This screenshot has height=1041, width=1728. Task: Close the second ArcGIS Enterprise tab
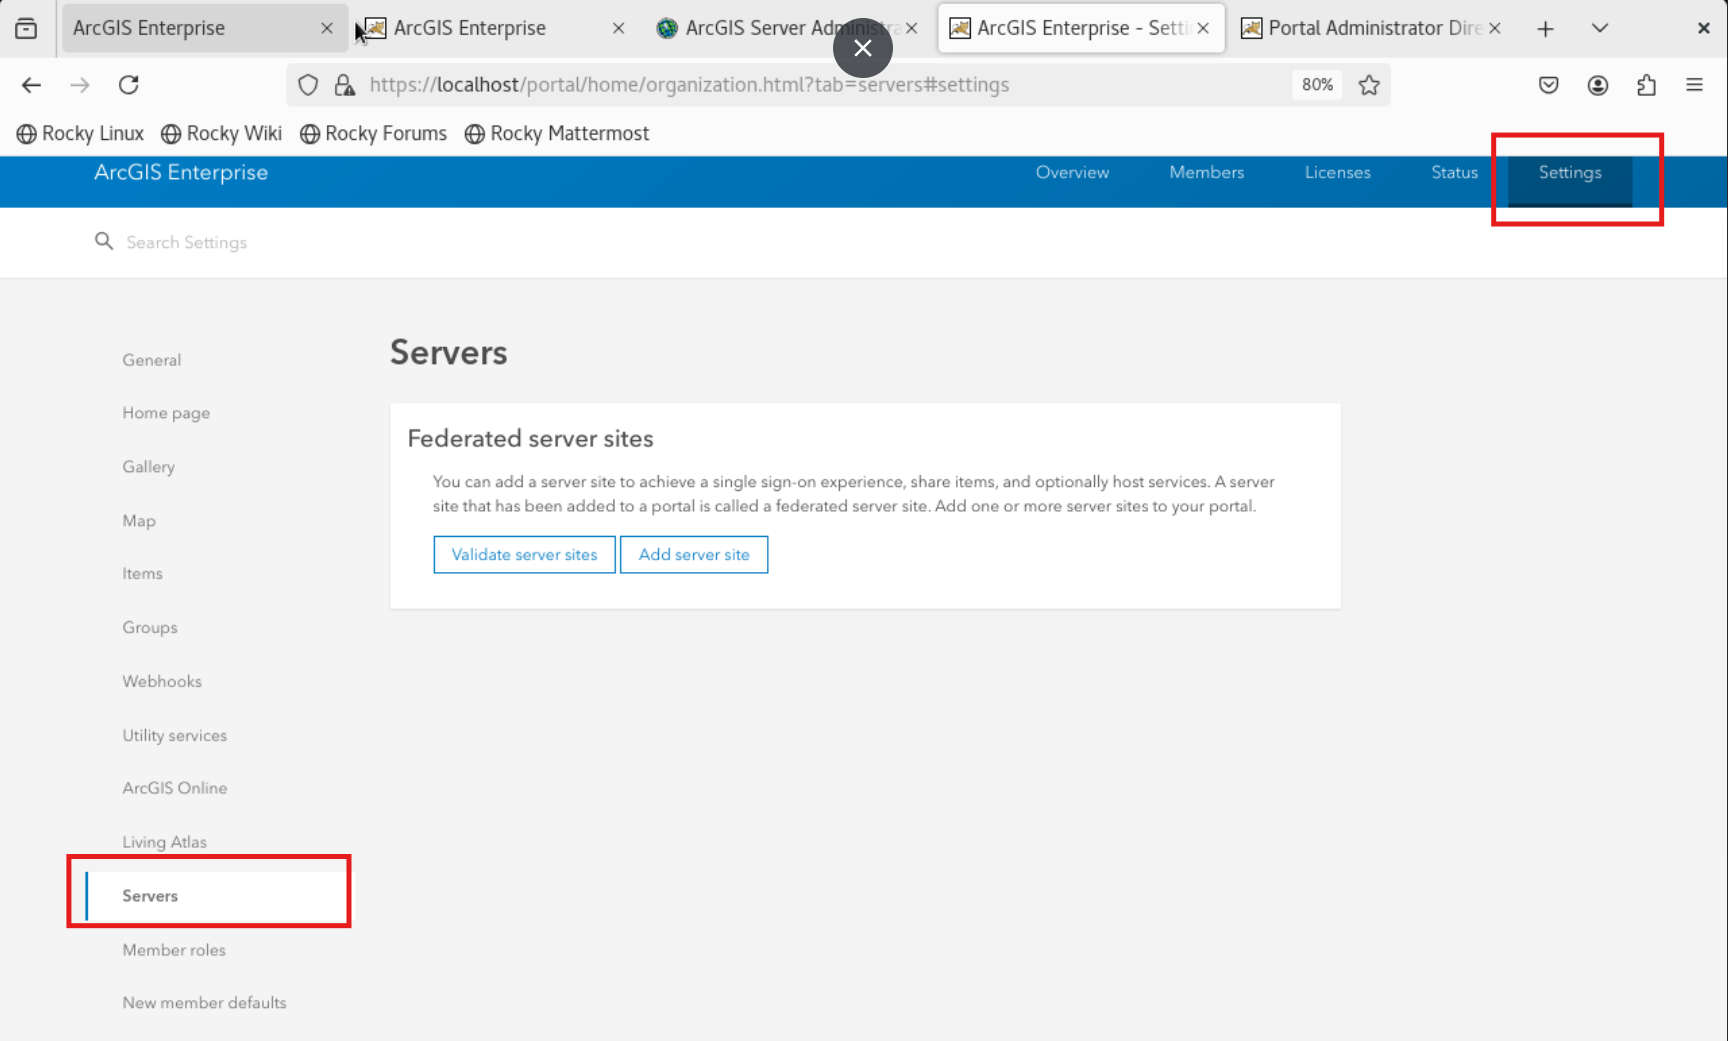tap(618, 28)
